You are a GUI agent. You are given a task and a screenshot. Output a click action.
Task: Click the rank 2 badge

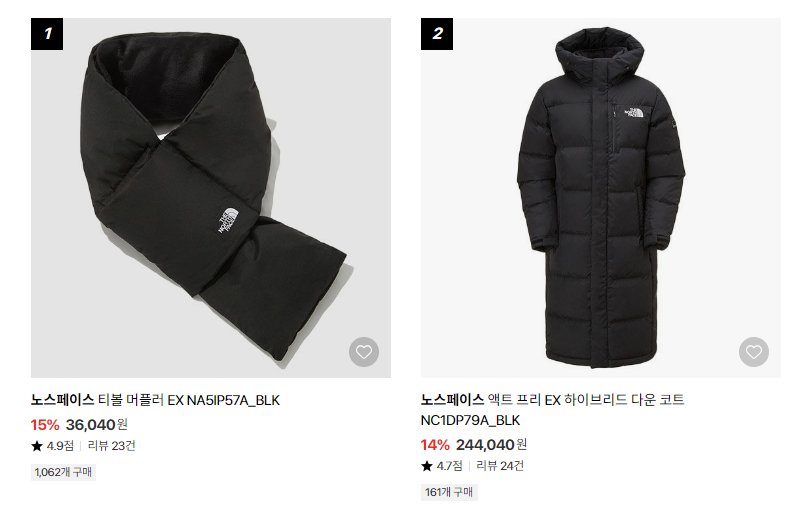(x=437, y=34)
